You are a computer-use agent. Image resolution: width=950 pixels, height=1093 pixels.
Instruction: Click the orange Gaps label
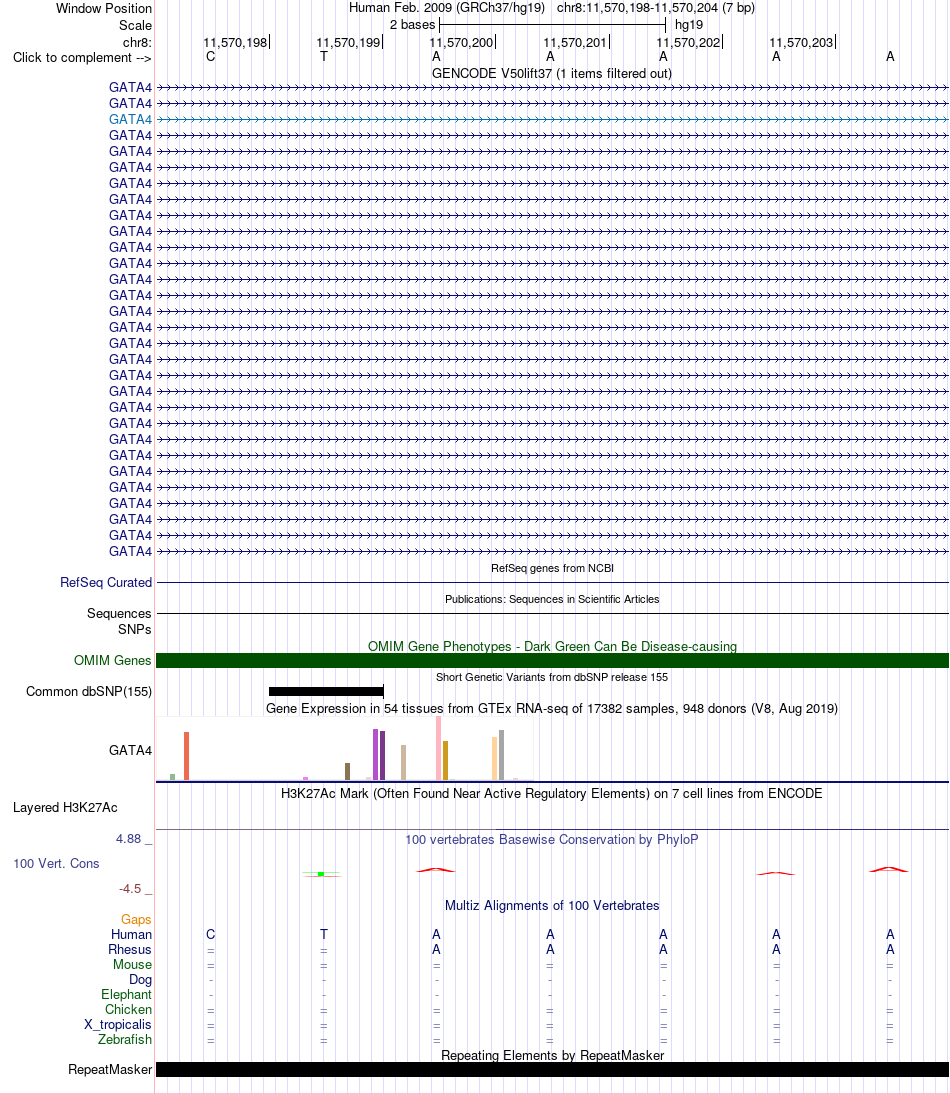136,919
